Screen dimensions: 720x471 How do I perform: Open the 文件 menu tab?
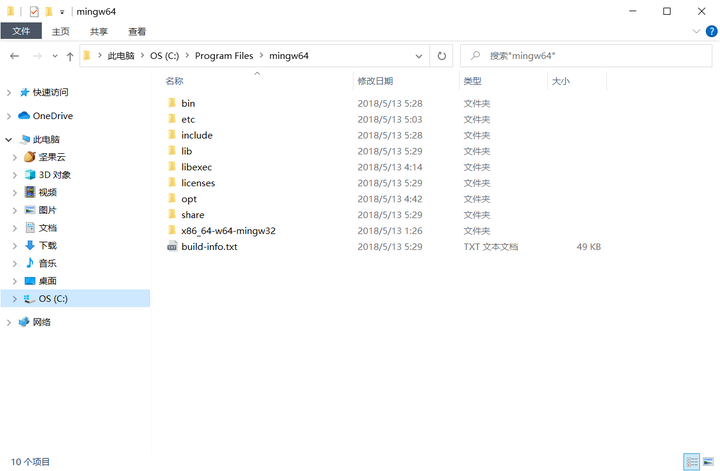(21, 31)
